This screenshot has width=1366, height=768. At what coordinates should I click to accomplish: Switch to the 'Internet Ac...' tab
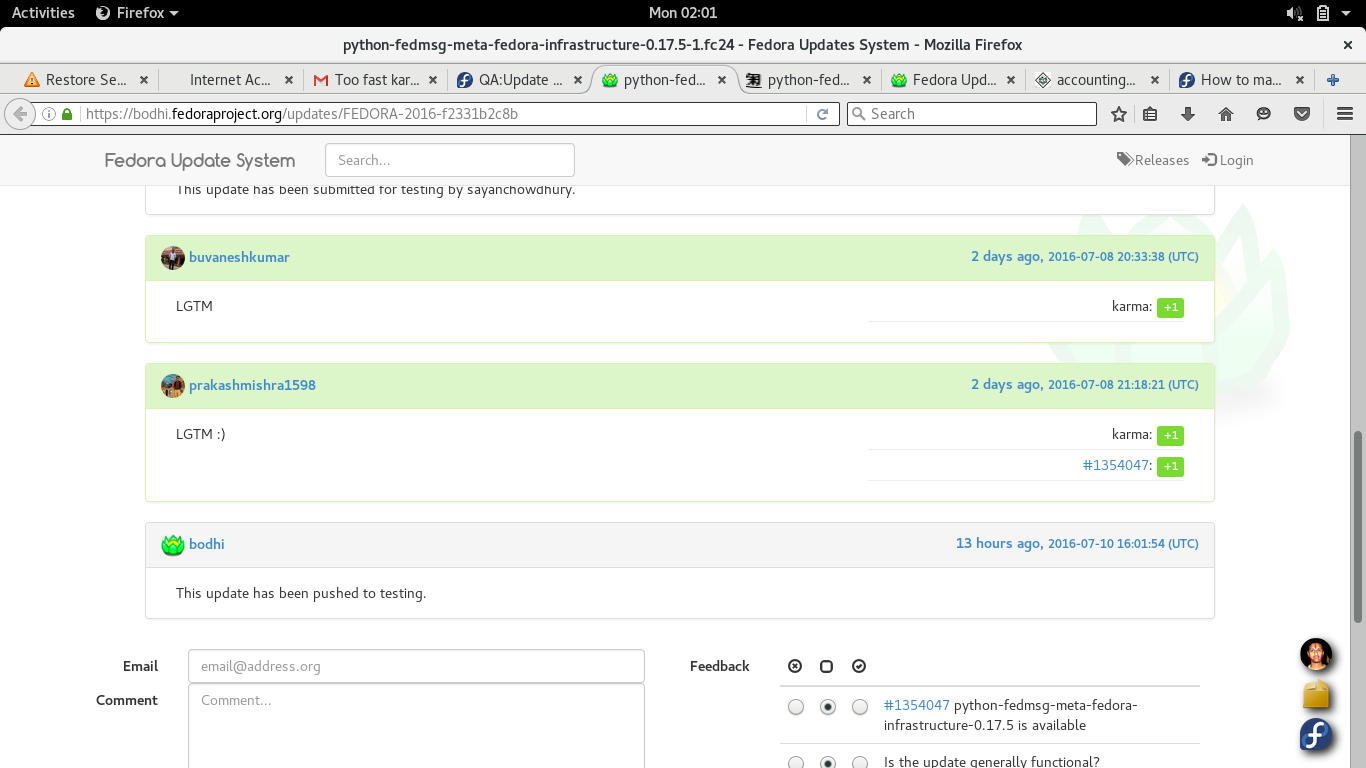coord(230,80)
